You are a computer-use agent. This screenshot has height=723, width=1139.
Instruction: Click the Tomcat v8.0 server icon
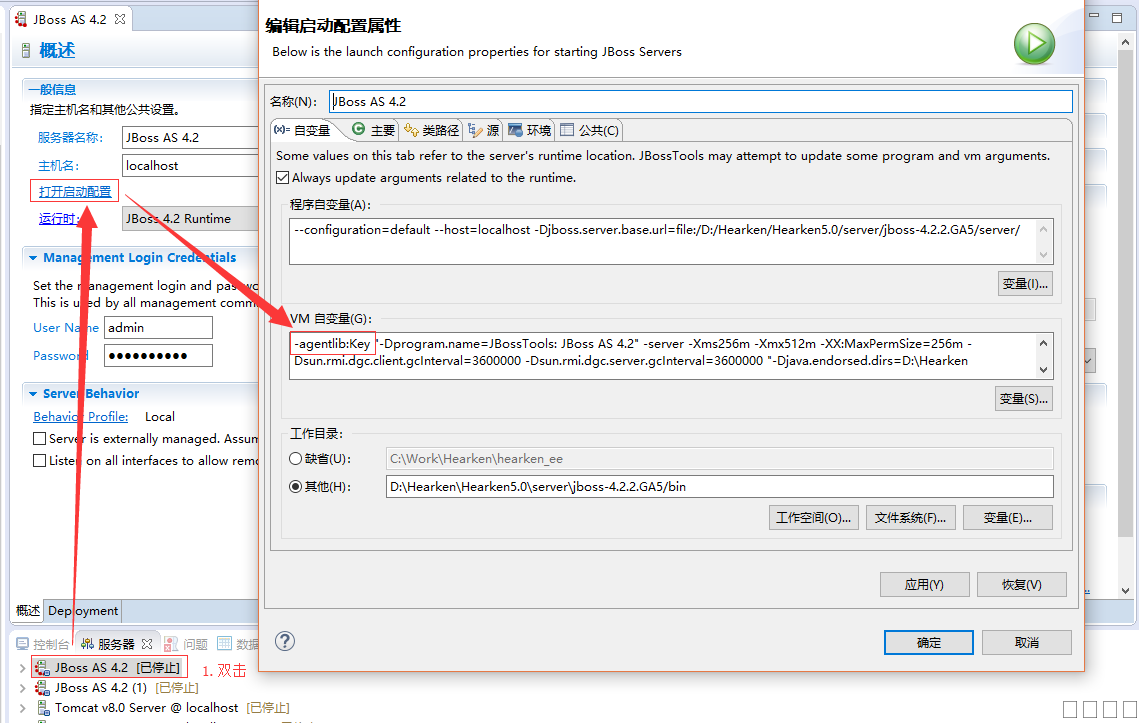42,707
